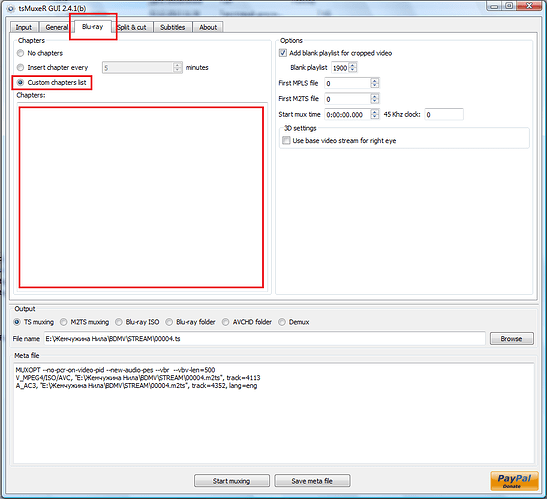Click the V_MPEG4/ISO/AVC line in meta file

click(138, 378)
